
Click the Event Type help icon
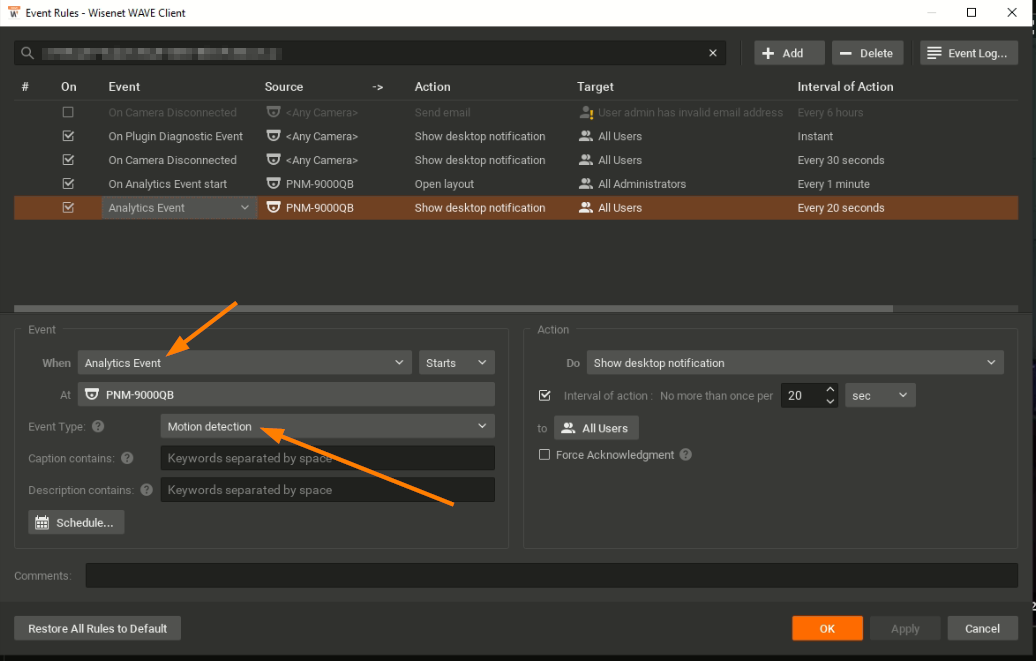pos(98,426)
